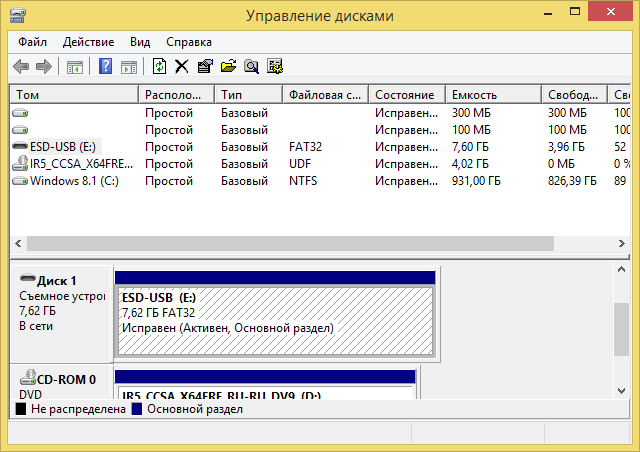
Task: Sort by the Том column header
Action: point(74,95)
